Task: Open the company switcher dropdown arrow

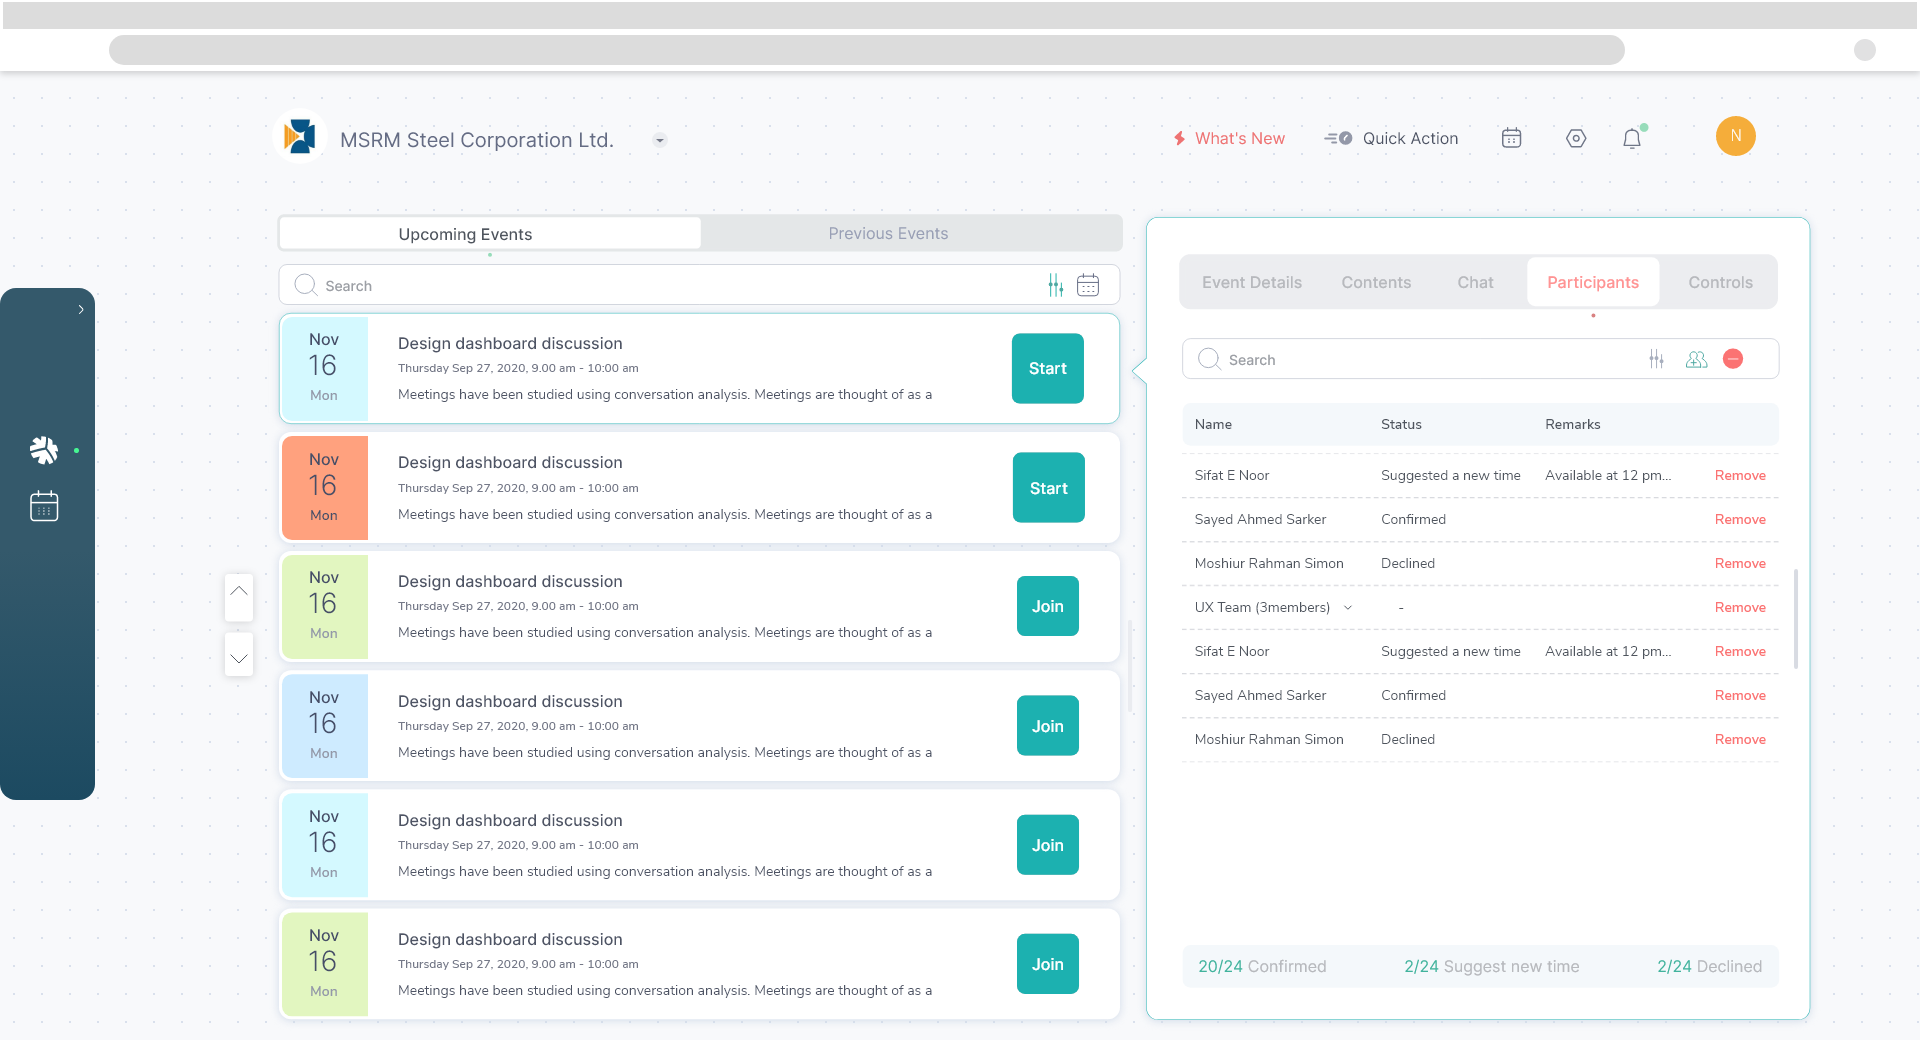Action: pos(659,140)
